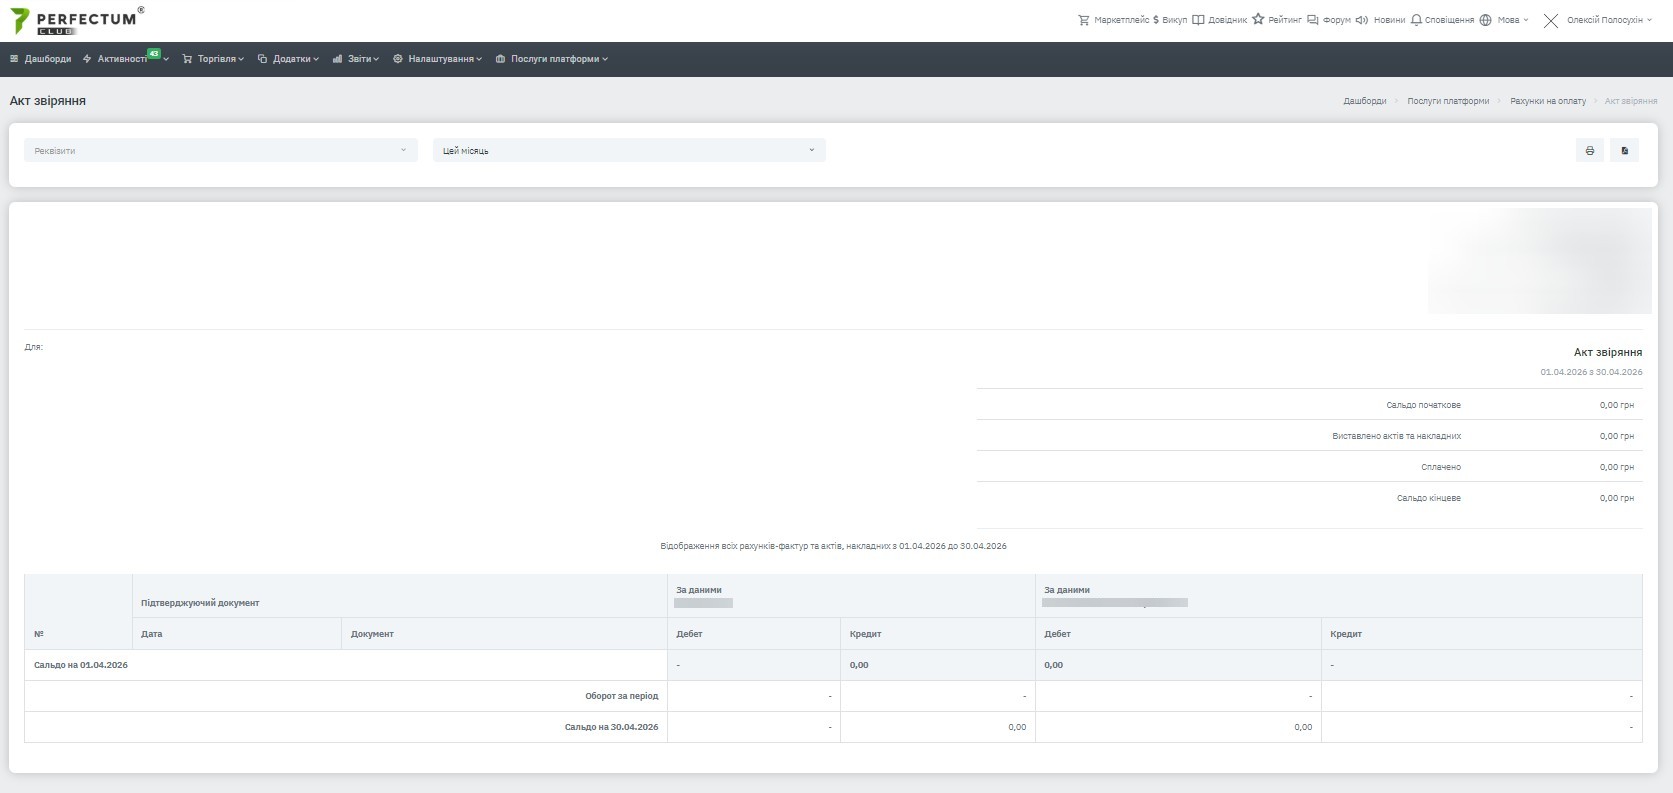
Task: Click the green 43 activity badge
Action: 153,53
